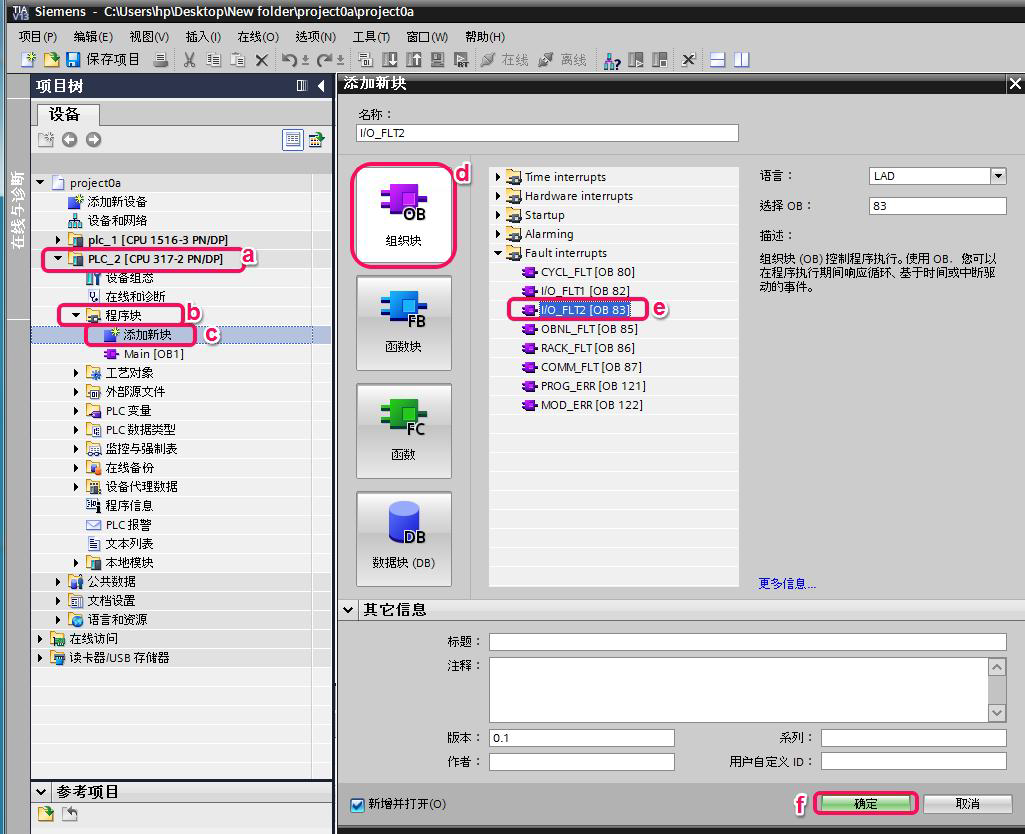Open the 在线(O) menu
Screen dimensions: 1025x834
[258, 37]
